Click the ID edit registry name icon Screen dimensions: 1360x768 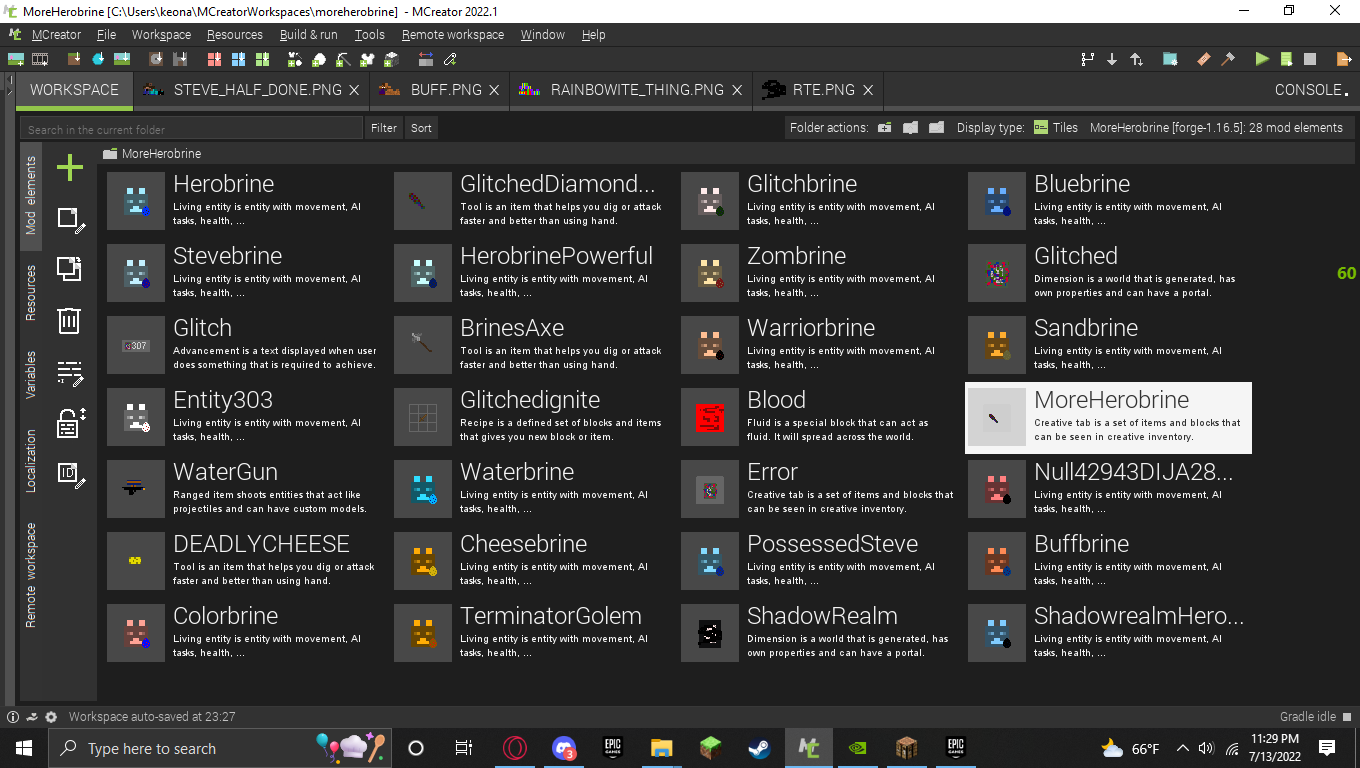point(70,474)
